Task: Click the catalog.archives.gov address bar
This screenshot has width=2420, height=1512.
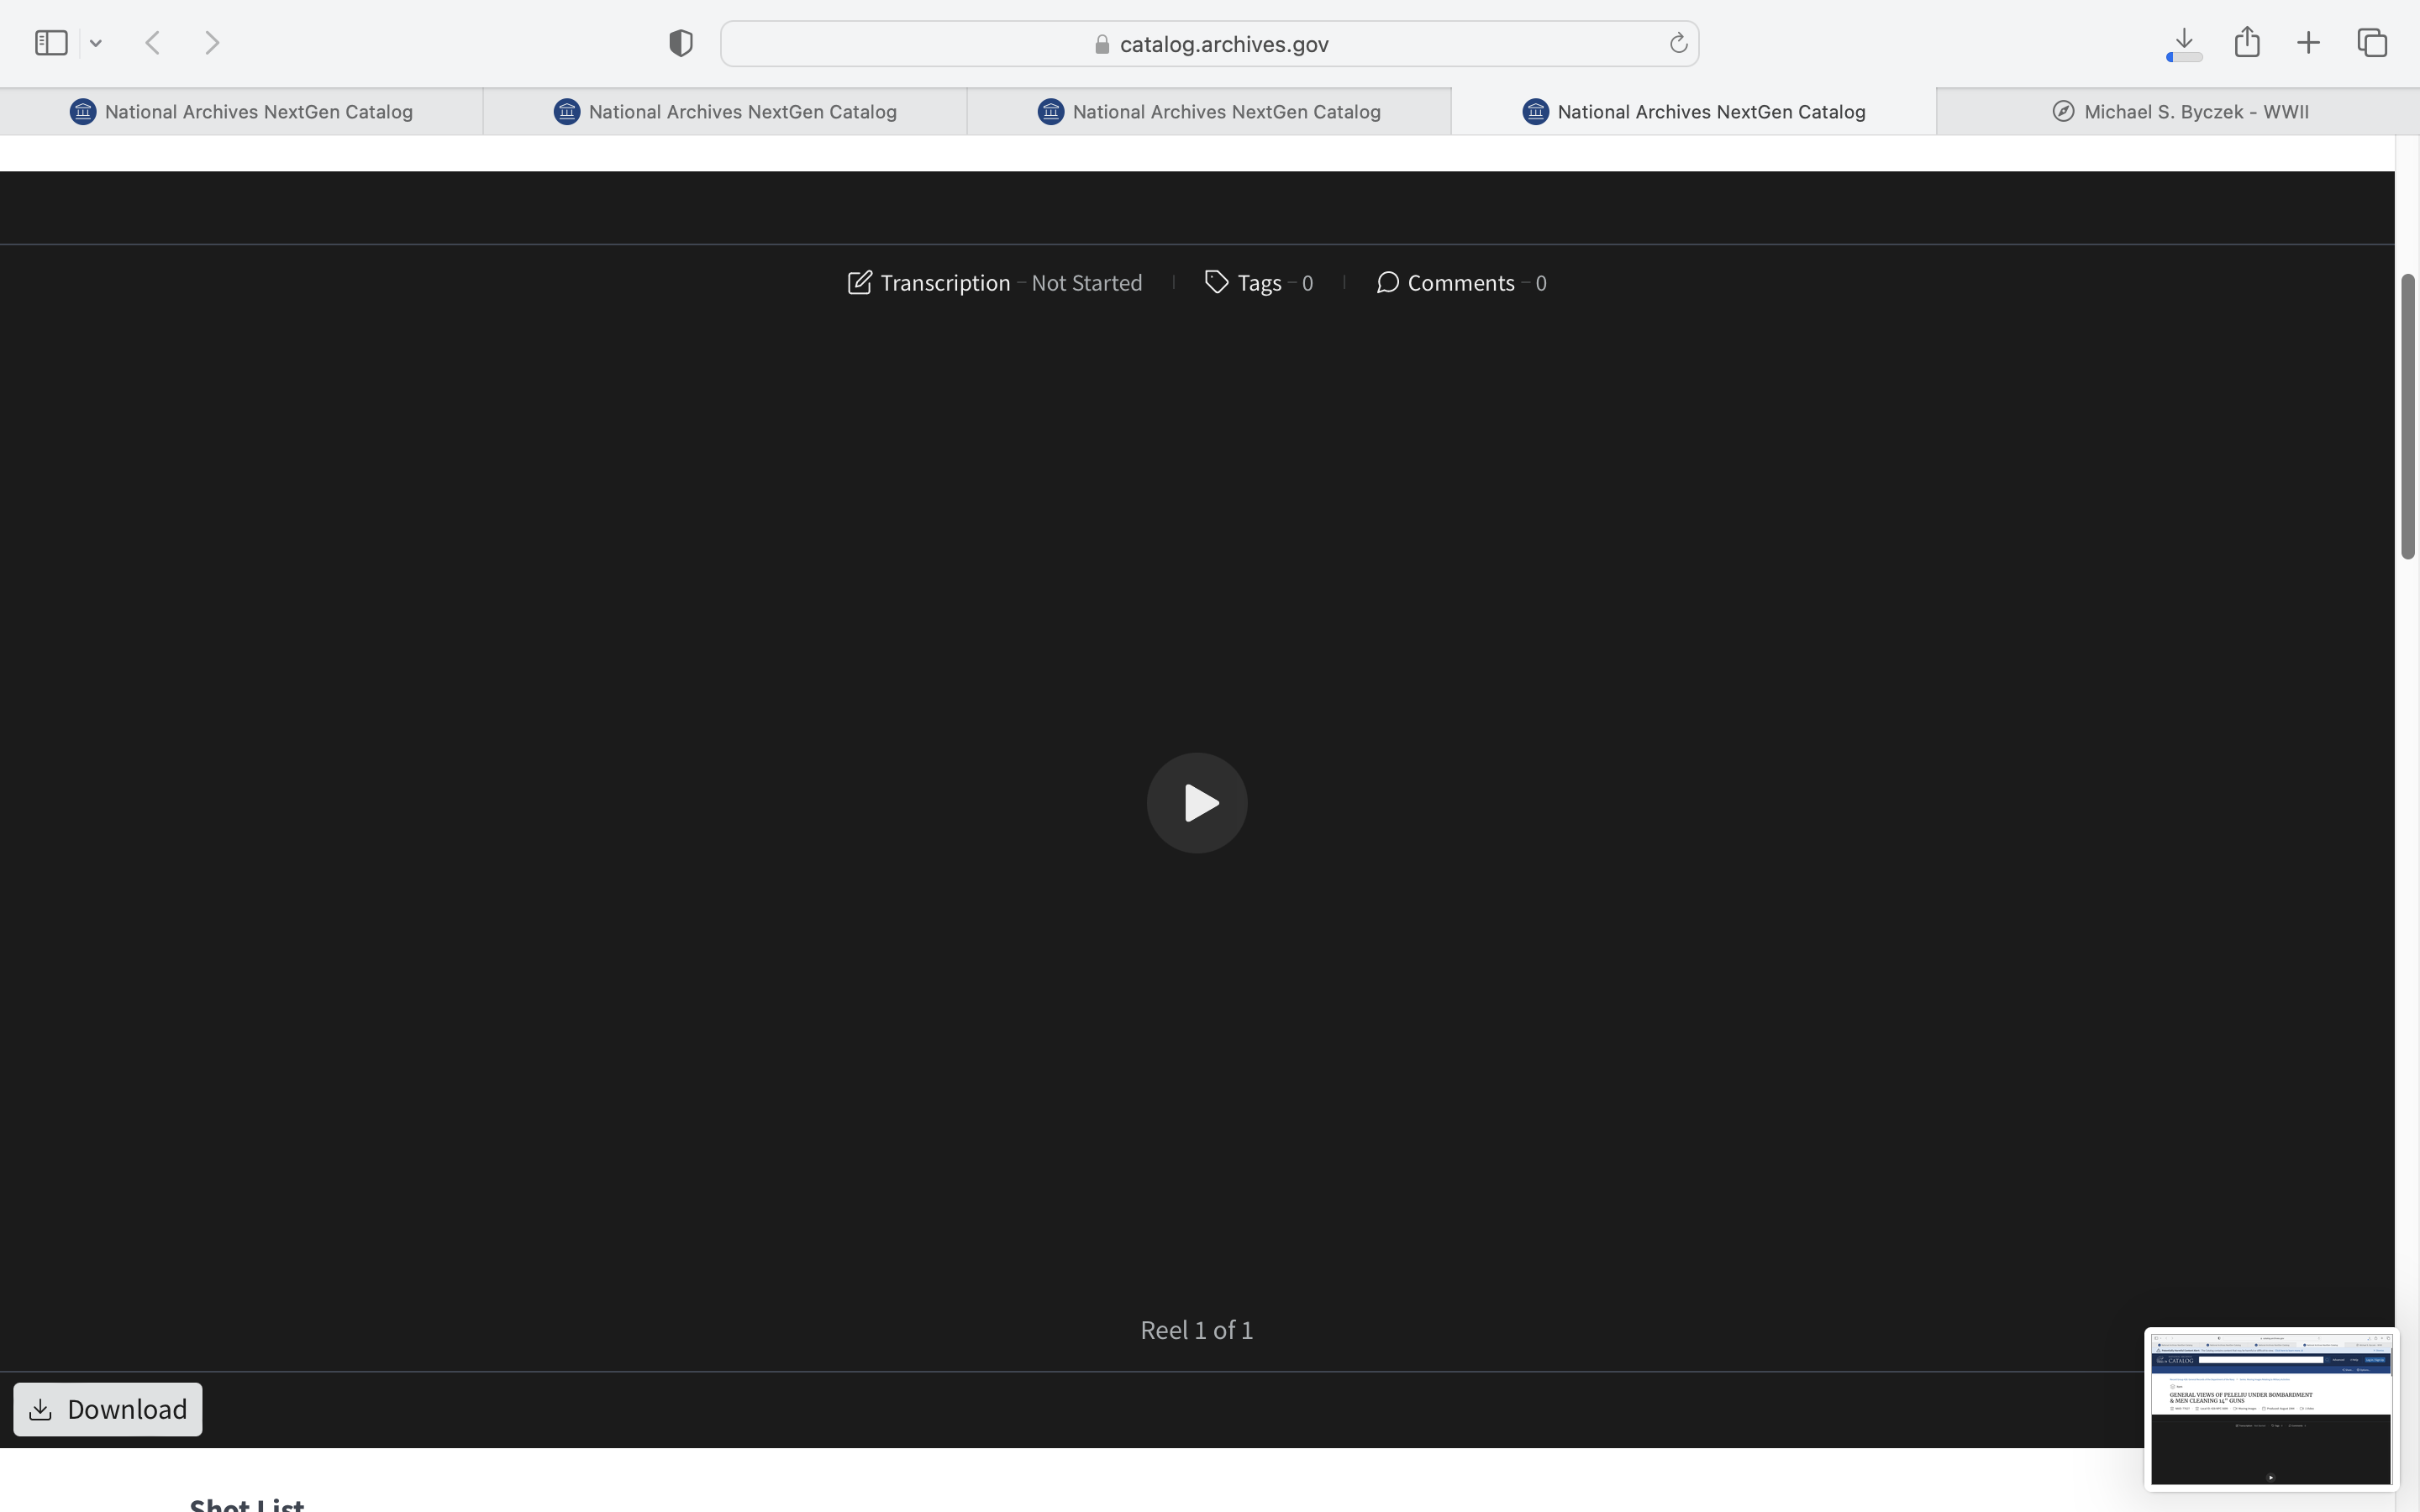Action: click(x=1222, y=44)
